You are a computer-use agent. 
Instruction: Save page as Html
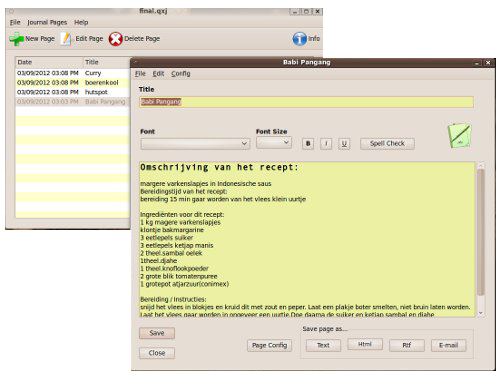click(x=365, y=344)
